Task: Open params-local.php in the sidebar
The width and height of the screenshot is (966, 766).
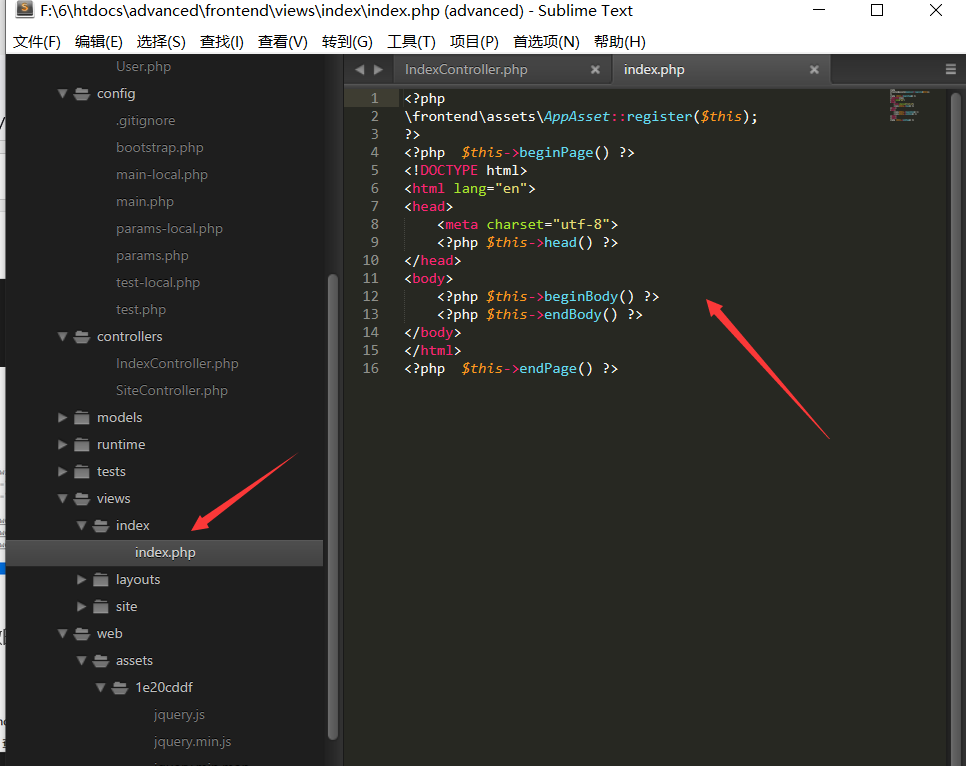Action: (x=169, y=229)
